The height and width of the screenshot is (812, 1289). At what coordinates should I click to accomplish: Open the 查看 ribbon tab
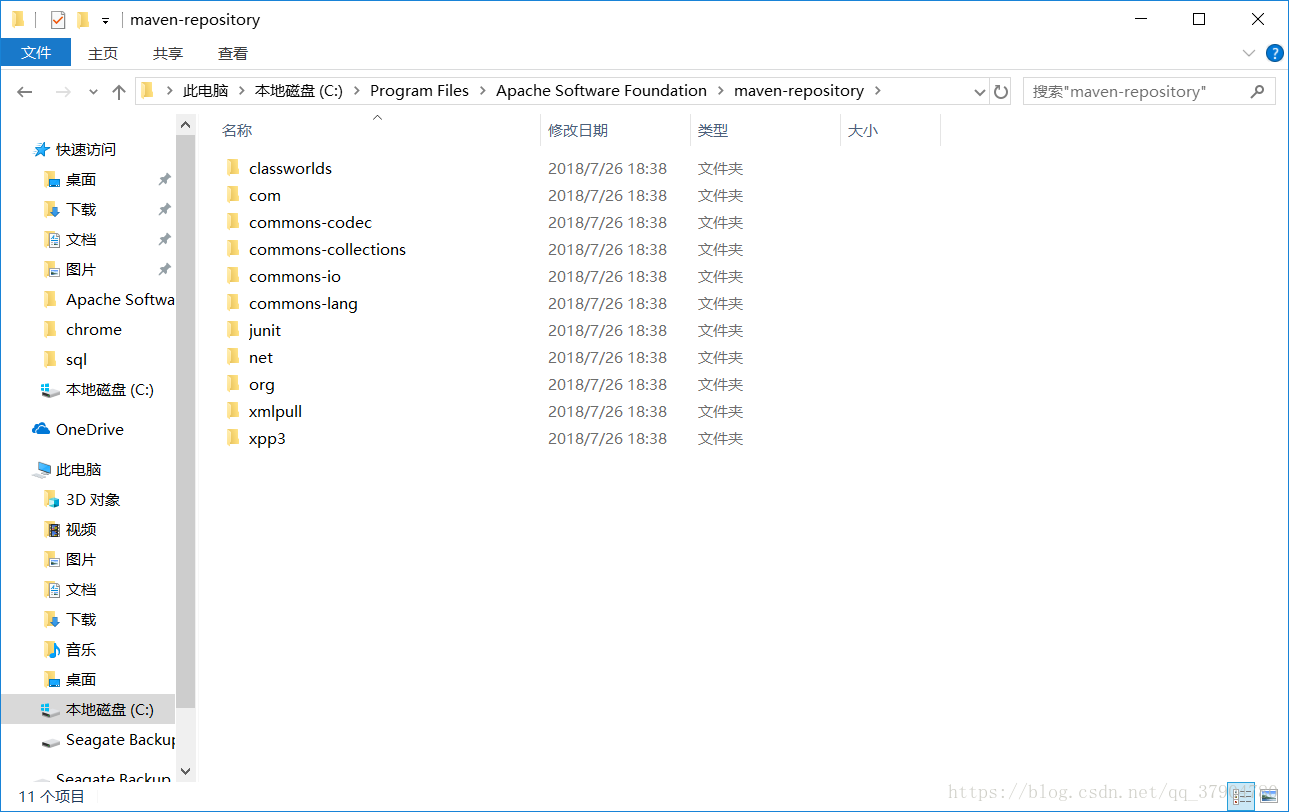pyautogui.click(x=233, y=53)
